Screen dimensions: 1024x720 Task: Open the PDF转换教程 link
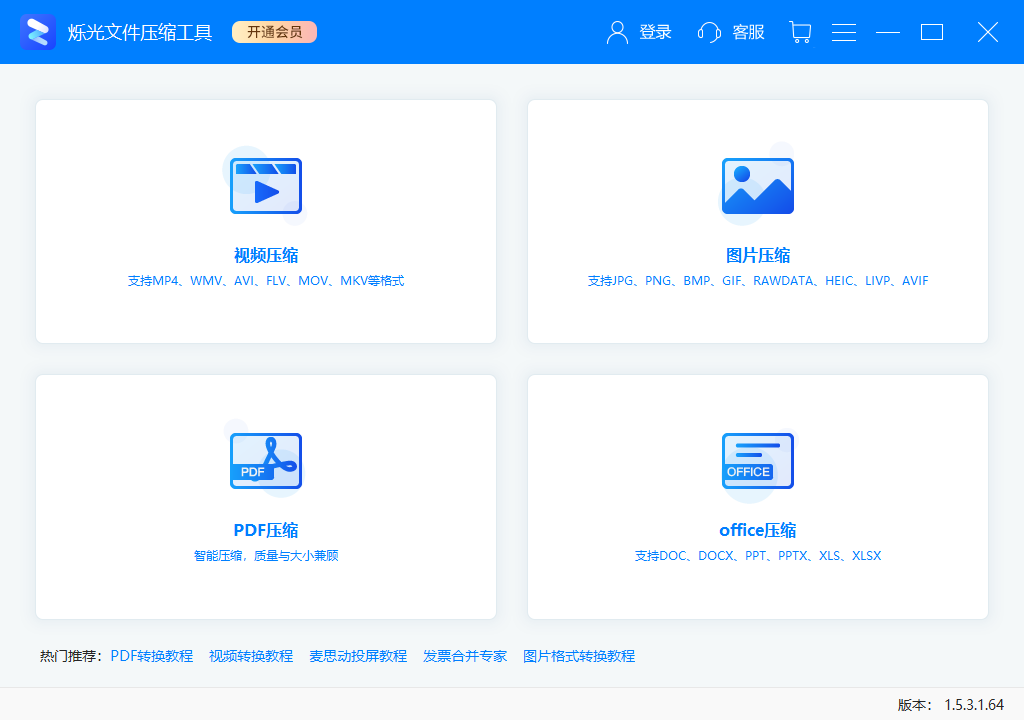(150, 655)
